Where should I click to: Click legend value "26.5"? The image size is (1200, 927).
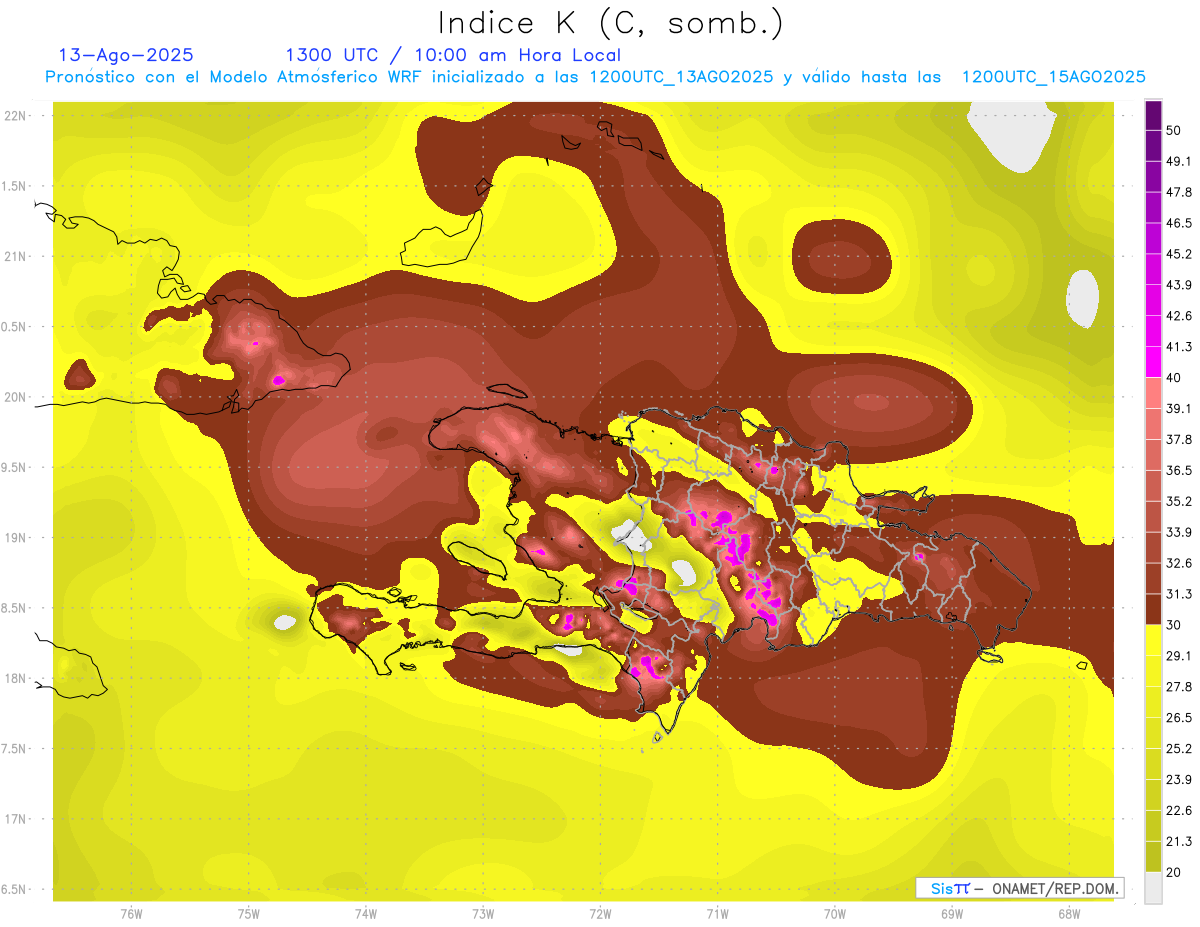point(1178,717)
